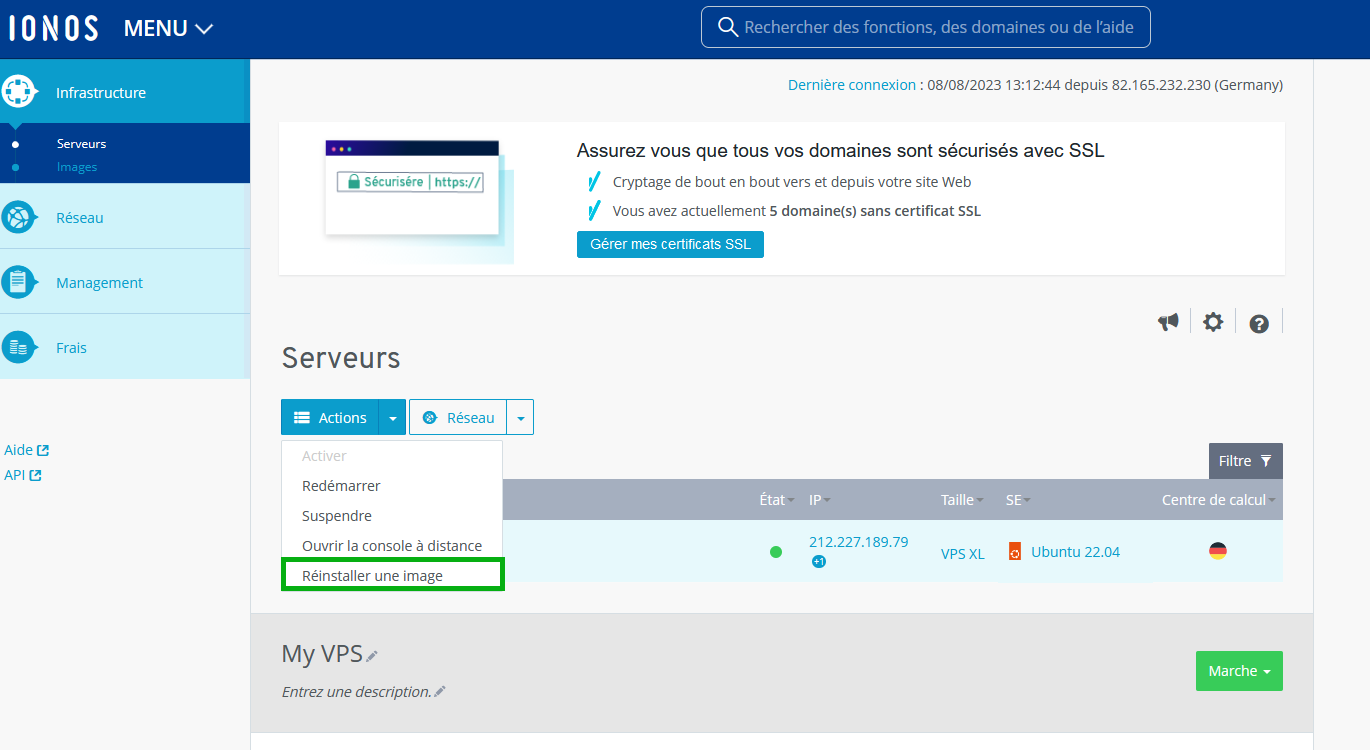Toggle the Actions dropdown arrow
The height and width of the screenshot is (750, 1370).
pos(393,418)
